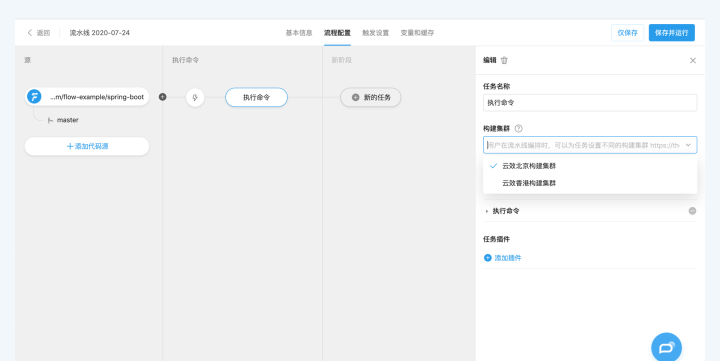Open the 触发设置 tab
720x361 pixels.
(x=376, y=33)
